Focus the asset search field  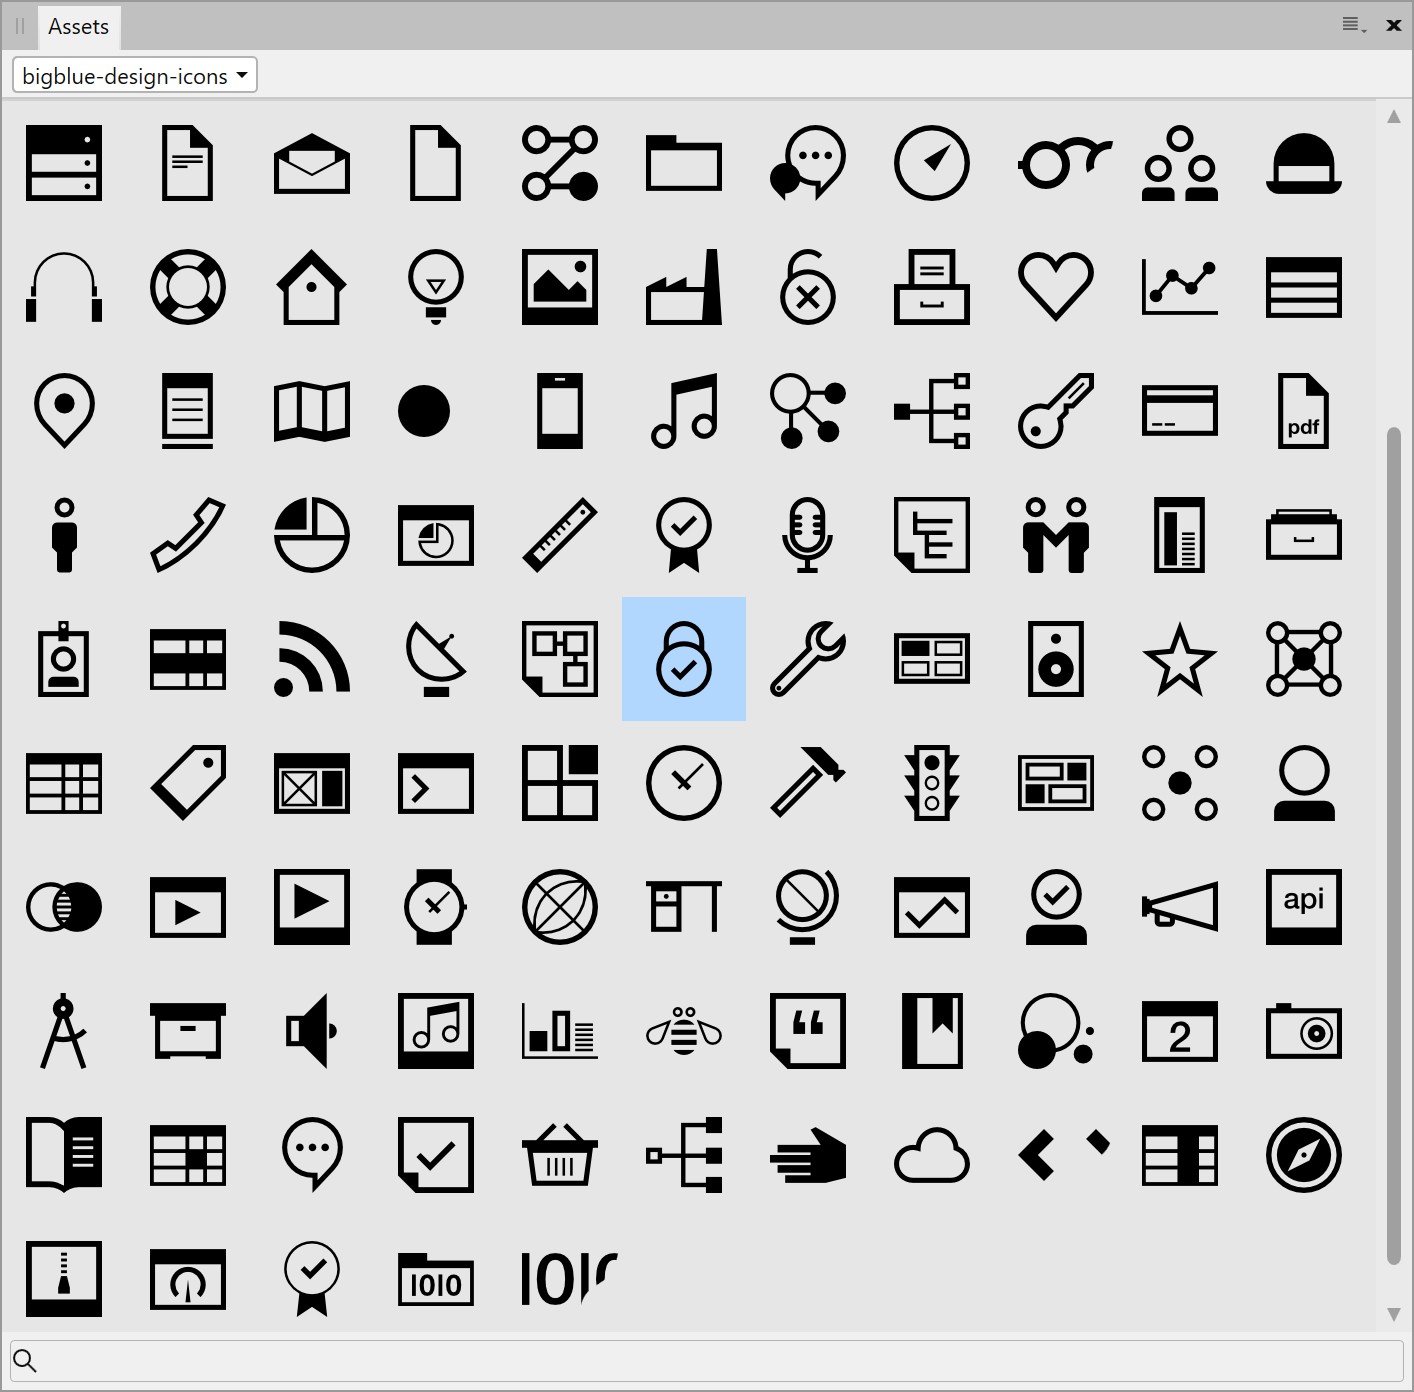point(707,1360)
